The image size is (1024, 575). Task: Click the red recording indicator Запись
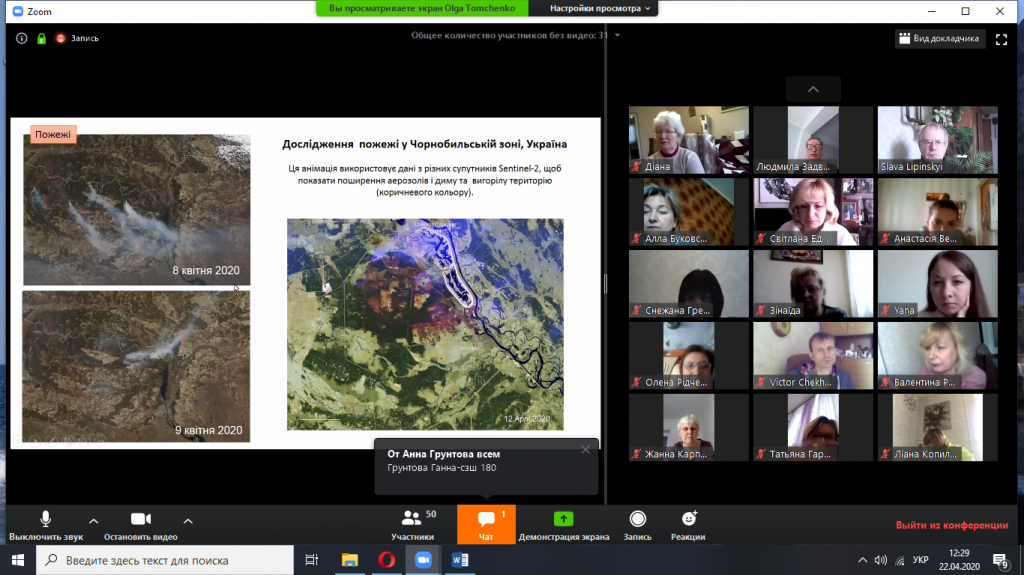77,38
